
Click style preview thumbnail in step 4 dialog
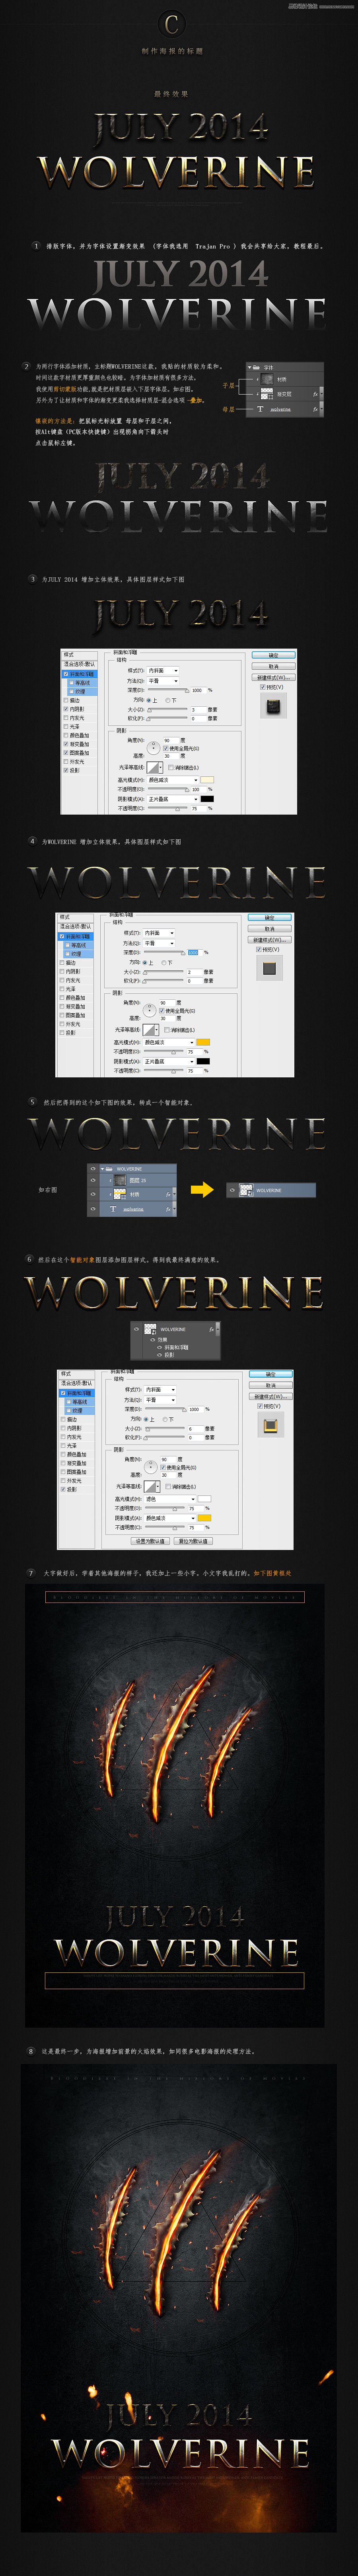coord(270,967)
